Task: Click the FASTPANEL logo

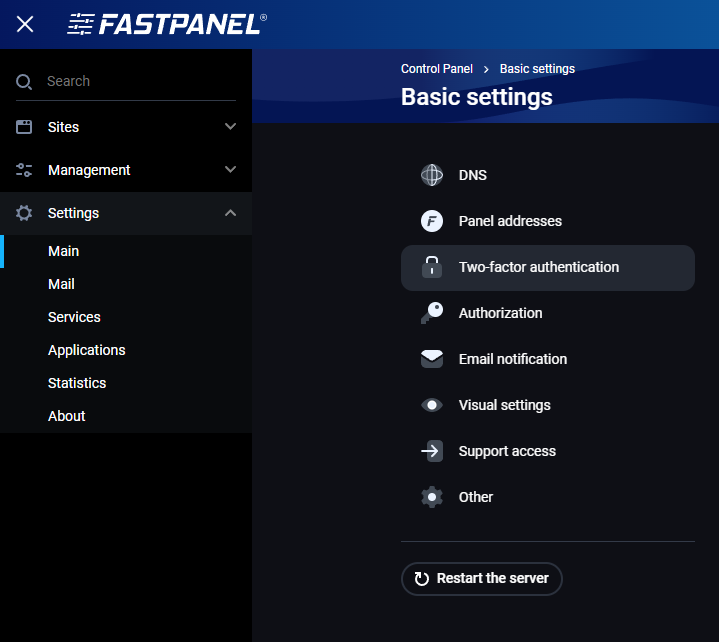Action: pos(167,24)
